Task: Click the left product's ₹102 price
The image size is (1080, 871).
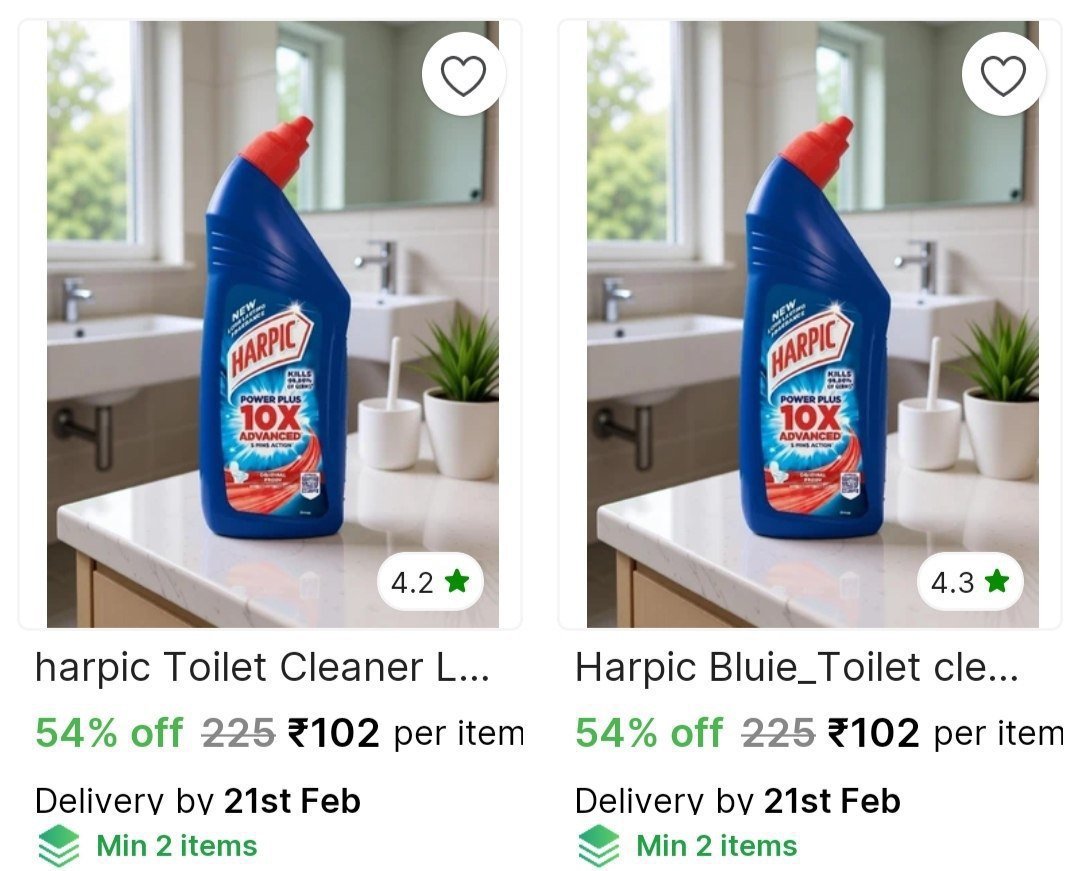Action: click(x=333, y=733)
